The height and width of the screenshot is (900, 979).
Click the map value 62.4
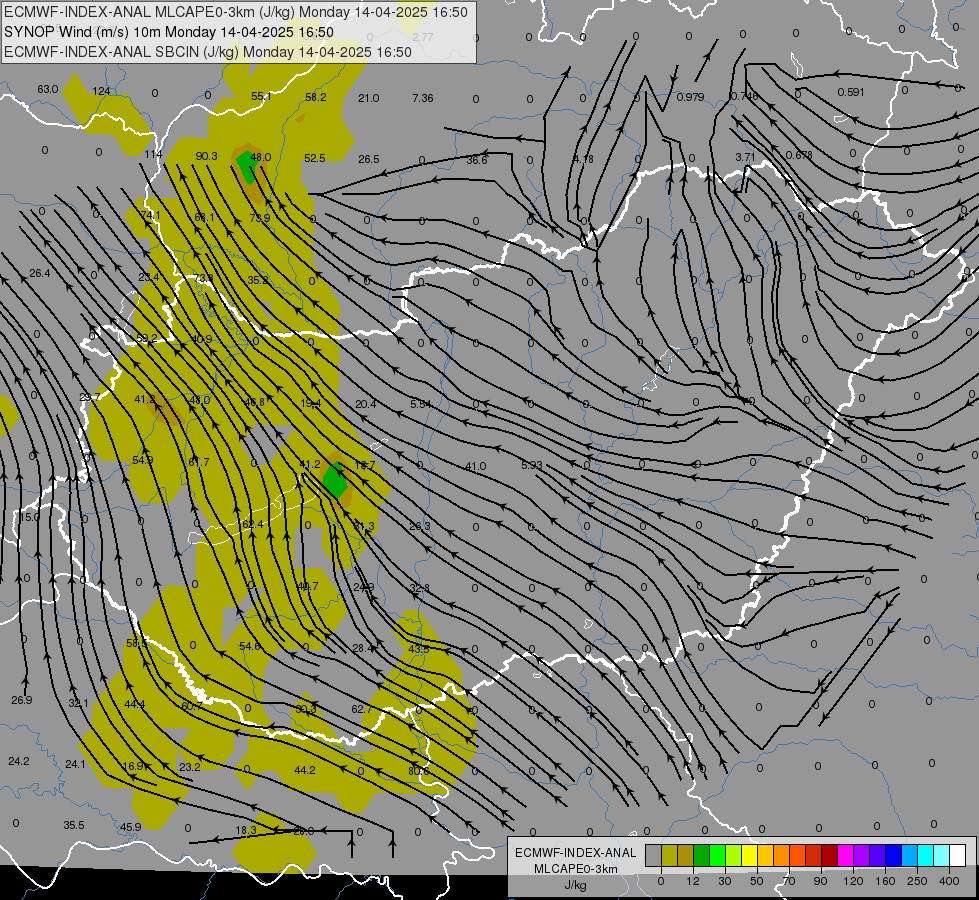coord(252,524)
